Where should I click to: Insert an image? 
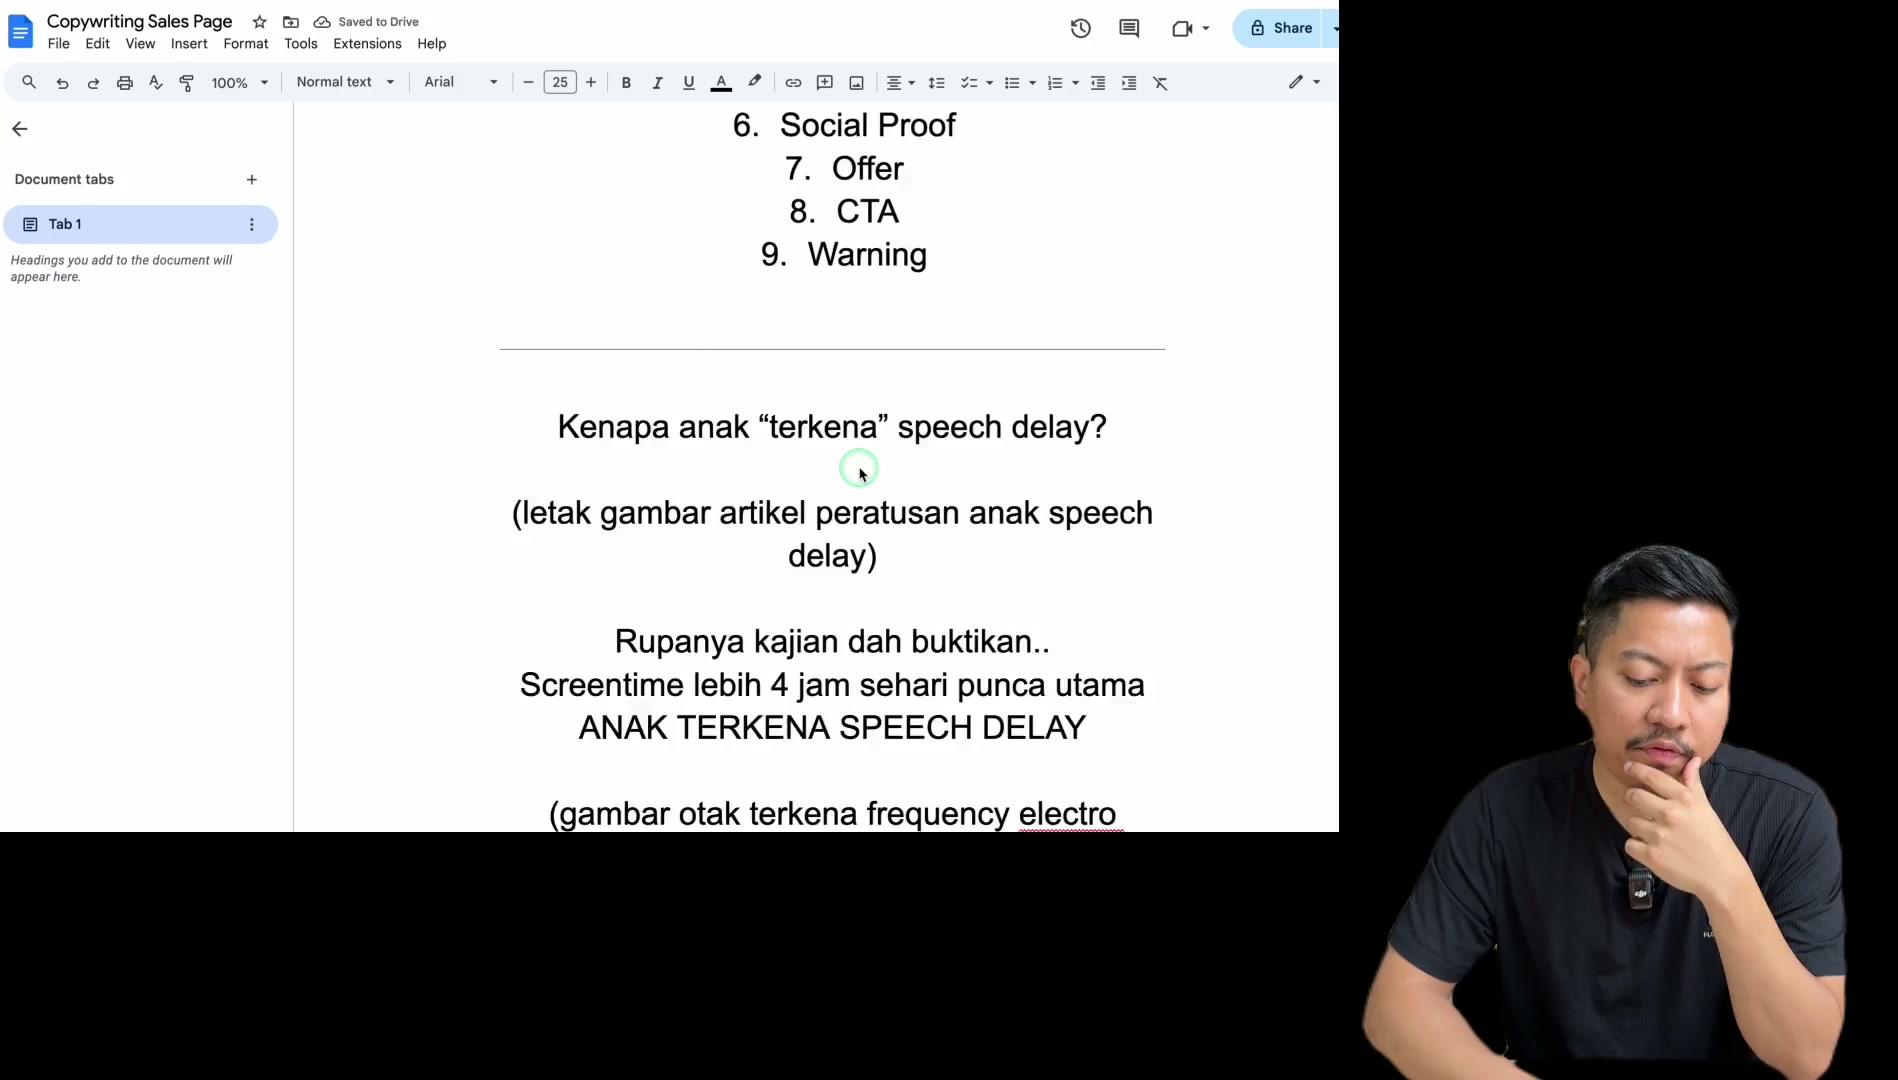pyautogui.click(x=856, y=83)
